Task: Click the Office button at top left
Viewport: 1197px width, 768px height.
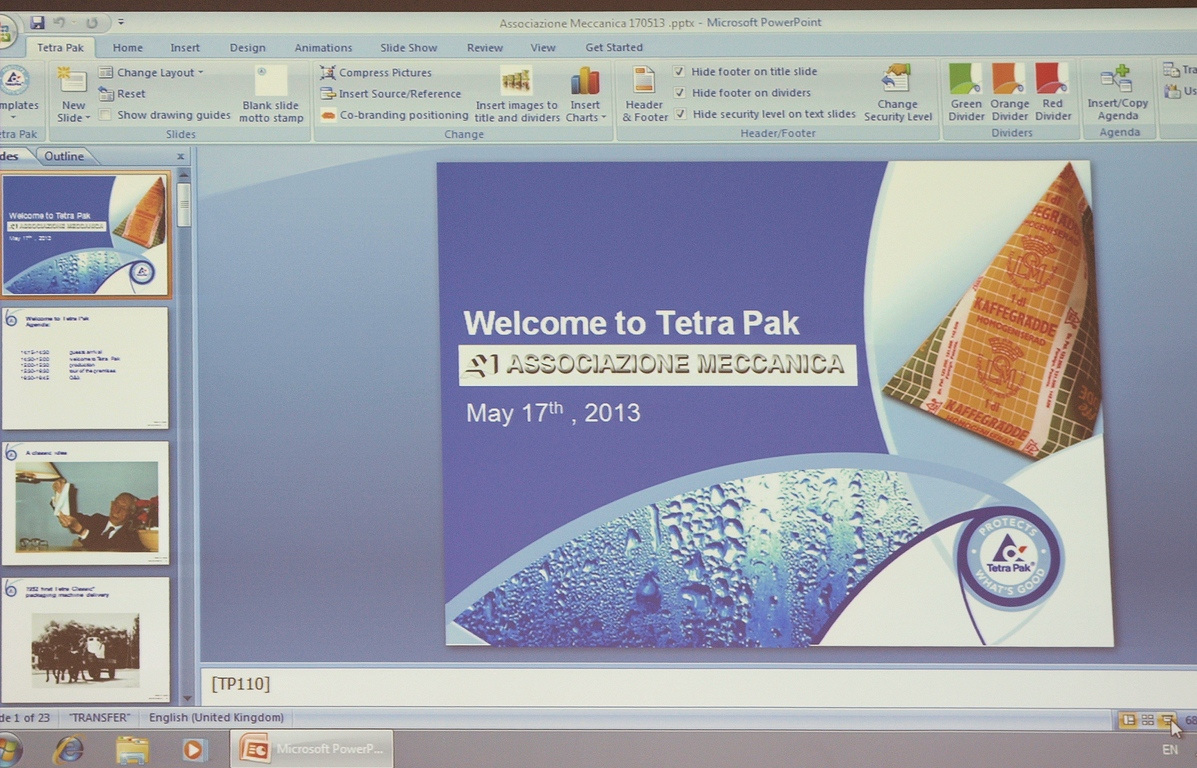Action: pos(6,31)
